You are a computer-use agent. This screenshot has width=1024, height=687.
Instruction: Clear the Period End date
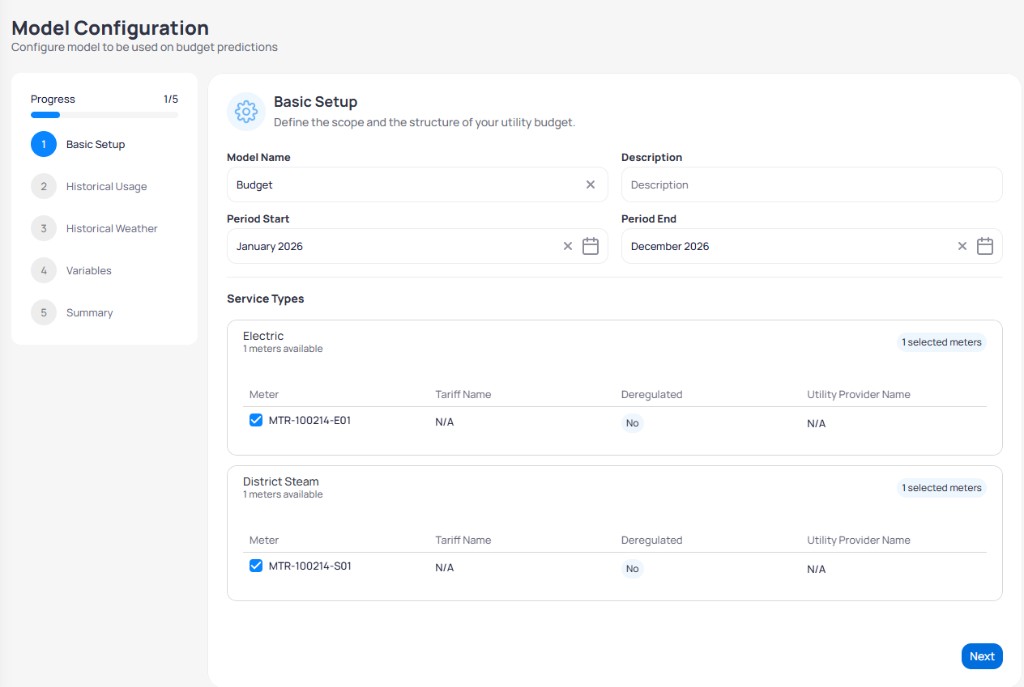click(x=962, y=246)
